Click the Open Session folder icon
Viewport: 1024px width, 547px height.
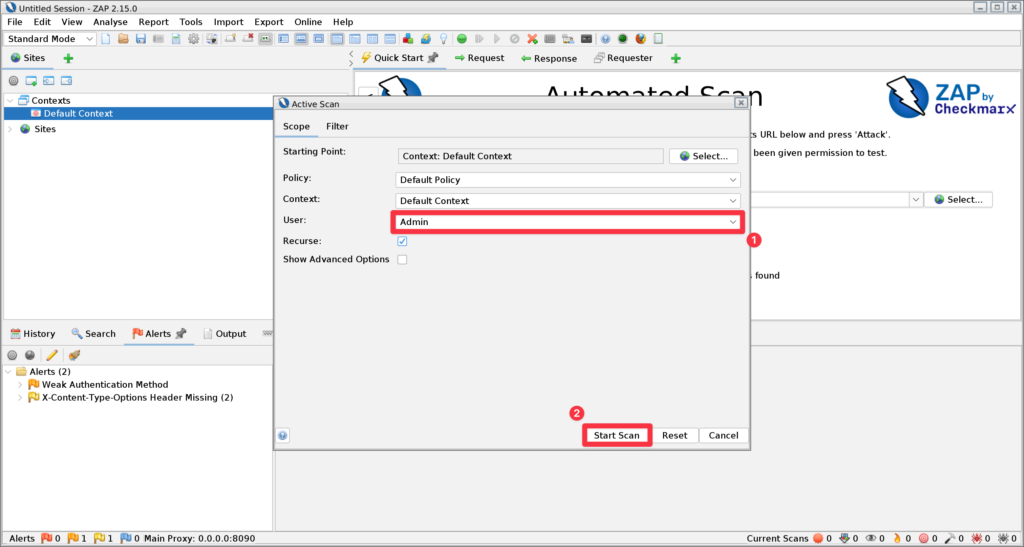123,39
